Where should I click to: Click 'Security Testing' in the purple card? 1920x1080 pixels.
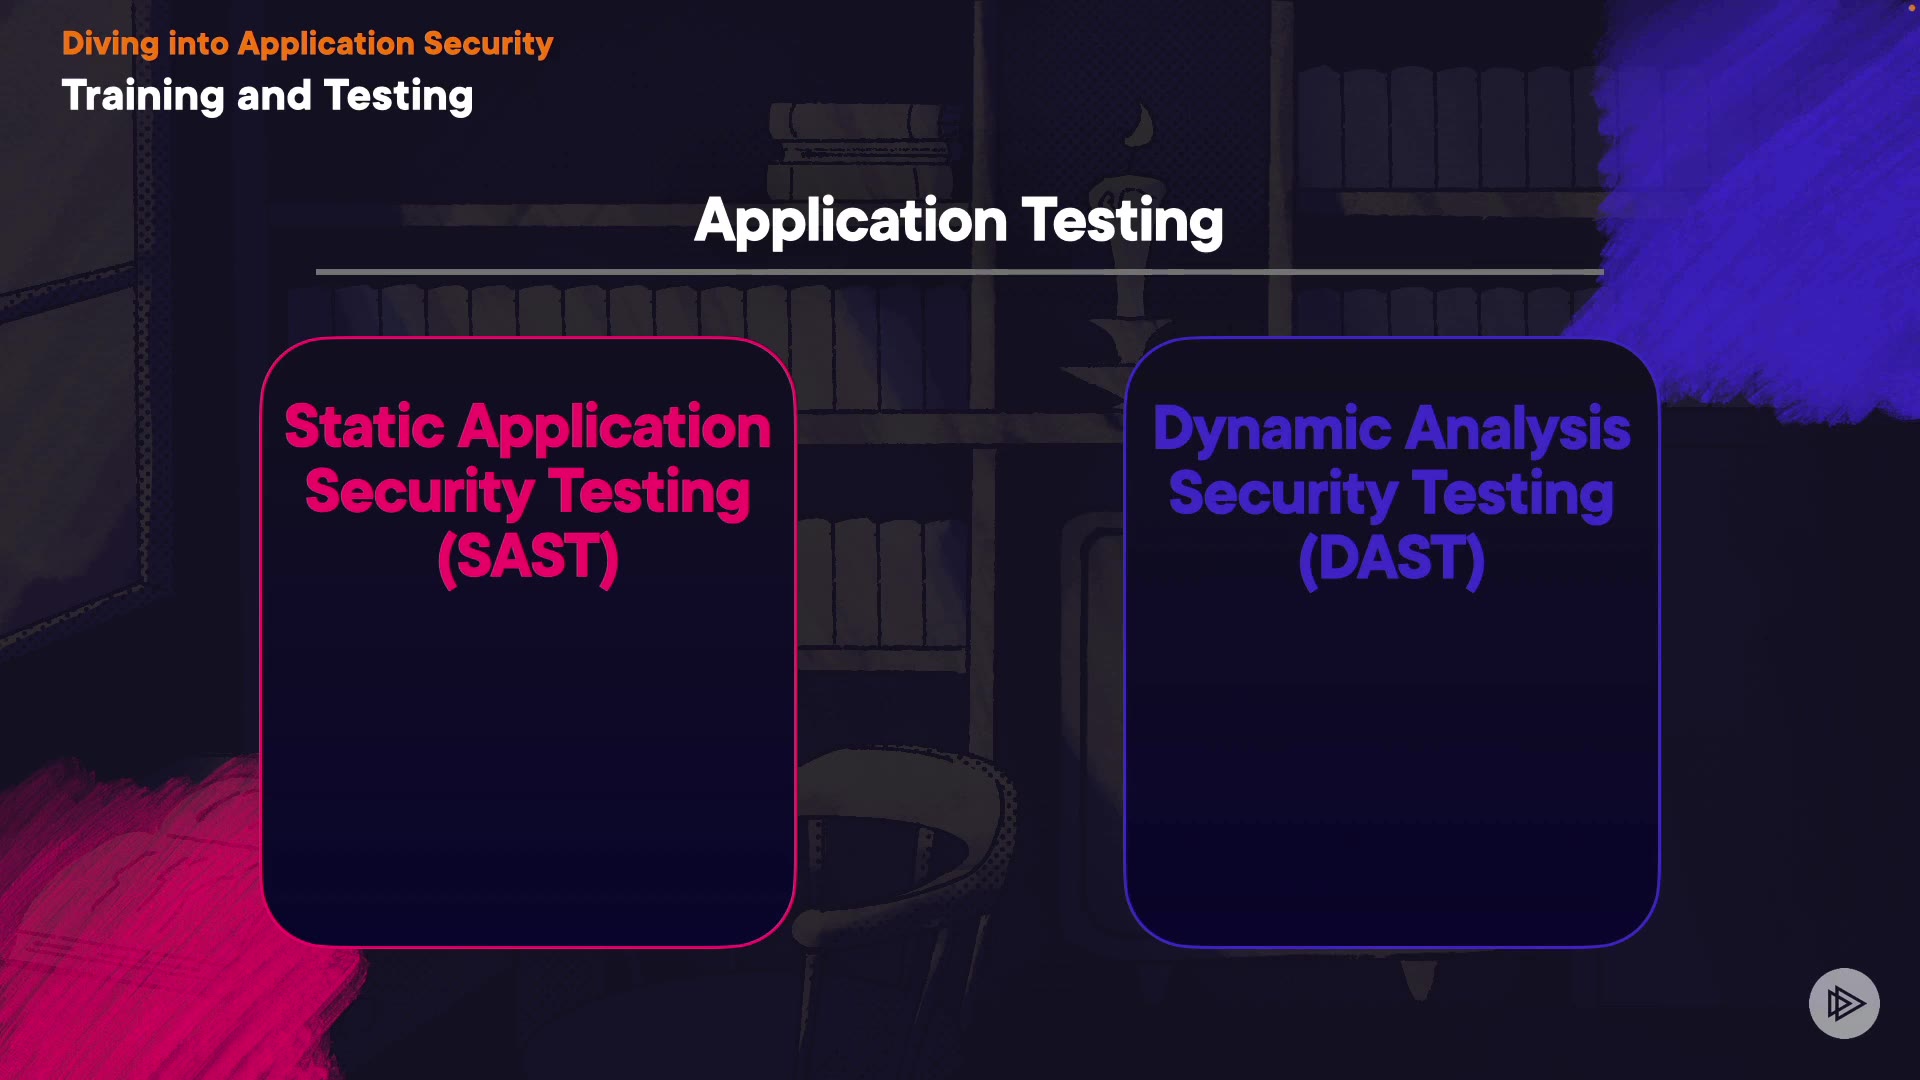point(1391,494)
